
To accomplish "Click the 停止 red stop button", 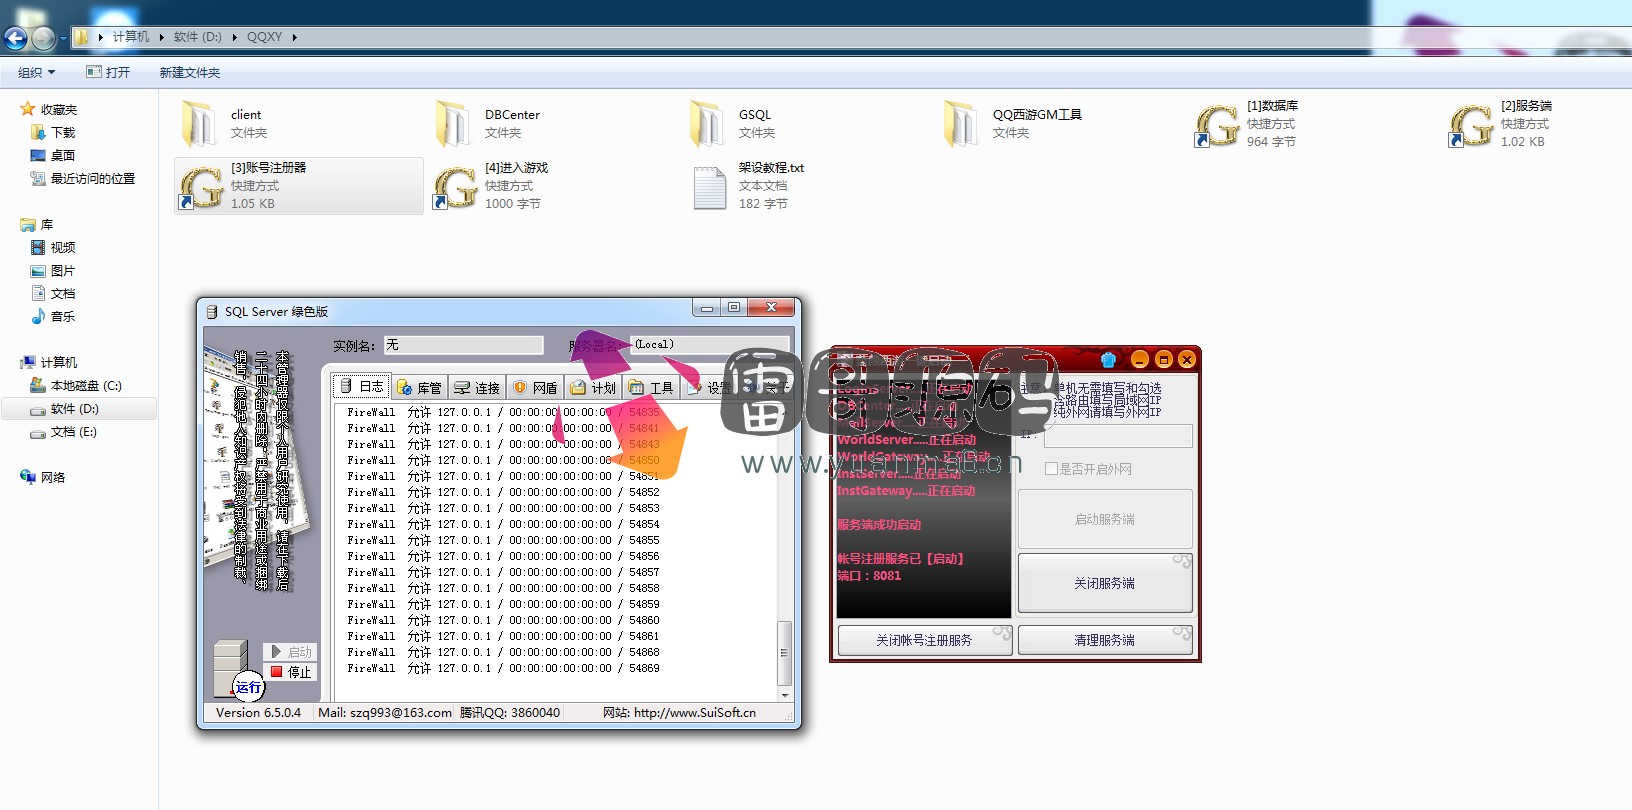I will [291, 672].
